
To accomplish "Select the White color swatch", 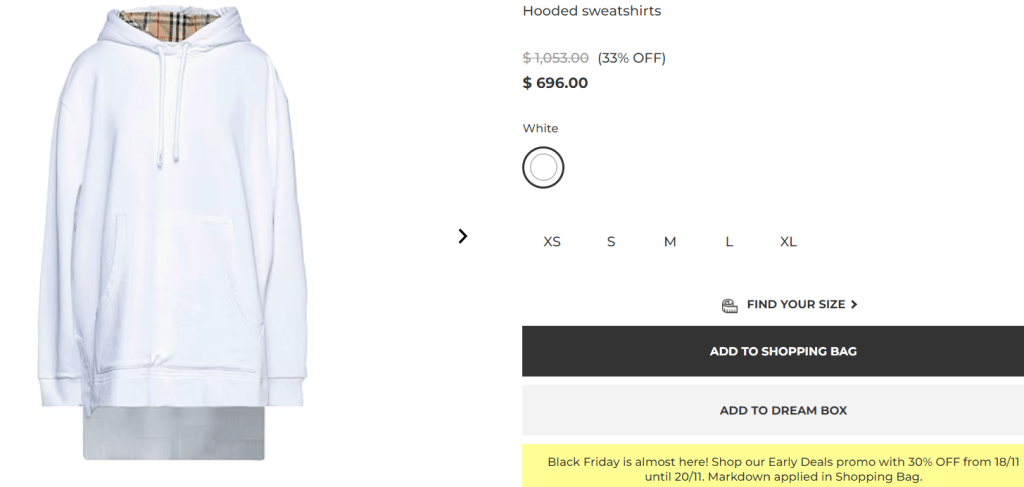I will pyautogui.click(x=543, y=168).
